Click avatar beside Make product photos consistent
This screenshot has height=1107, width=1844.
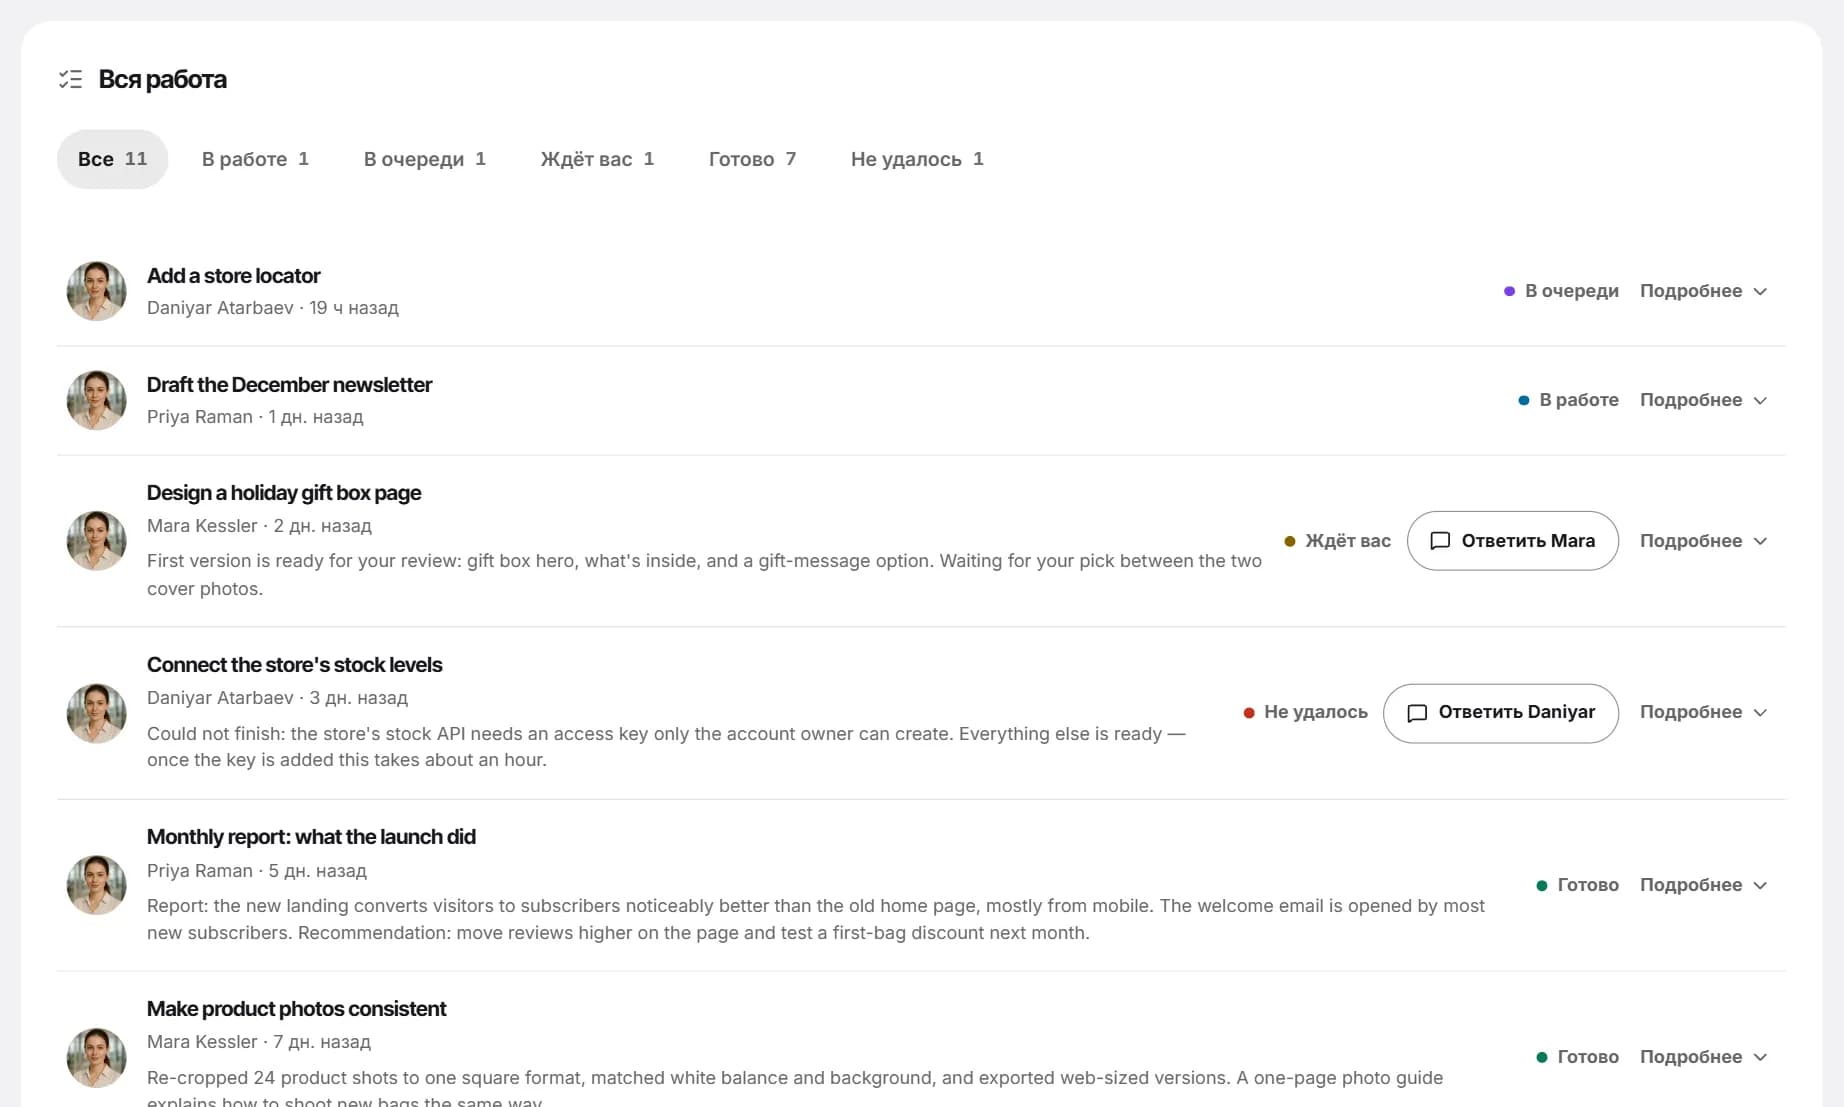pyautogui.click(x=96, y=1057)
